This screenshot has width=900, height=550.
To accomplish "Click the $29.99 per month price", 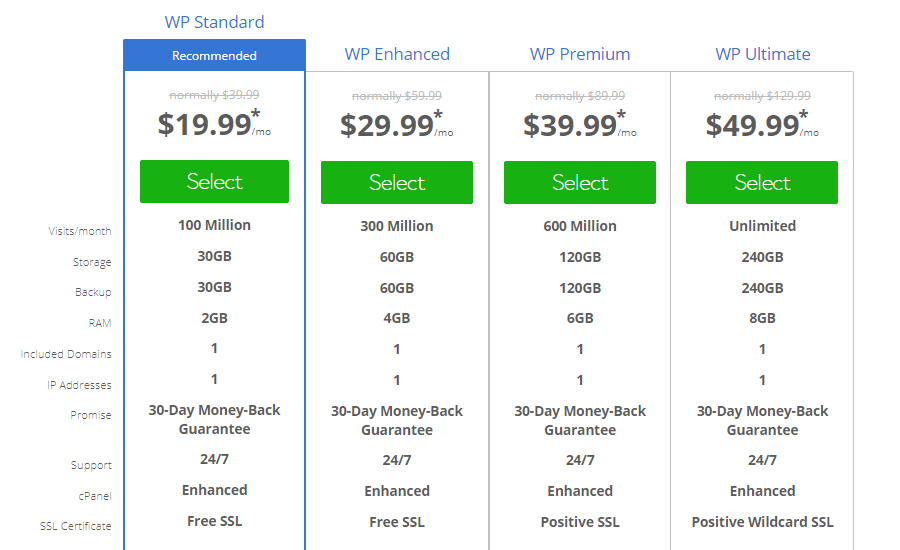I will coord(397,125).
